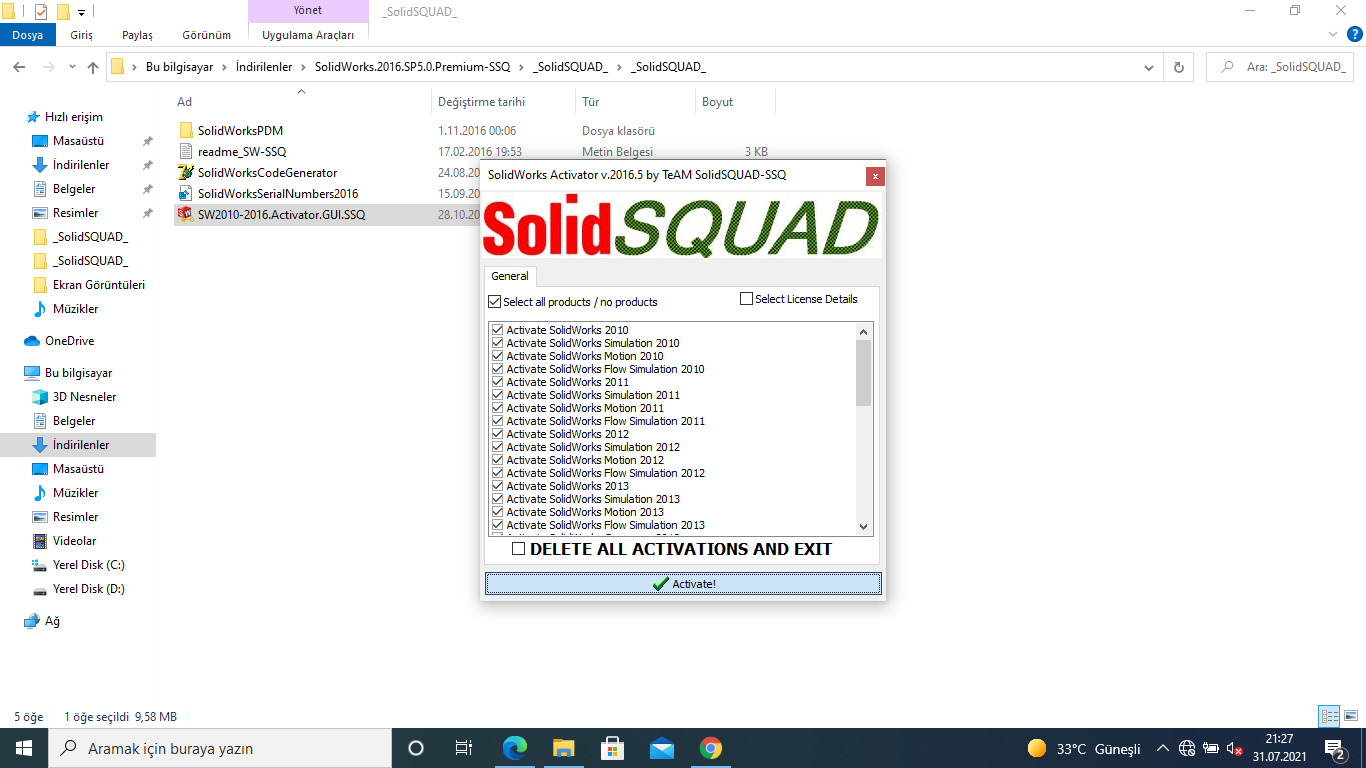The image size is (1366, 768).
Task: Toggle Select all products / no products
Action: click(x=494, y=301)
